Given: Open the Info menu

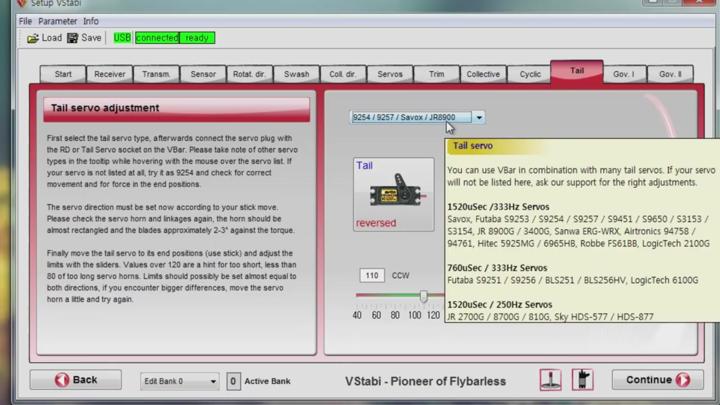Looking at the screenshot, I should [90, 21].
